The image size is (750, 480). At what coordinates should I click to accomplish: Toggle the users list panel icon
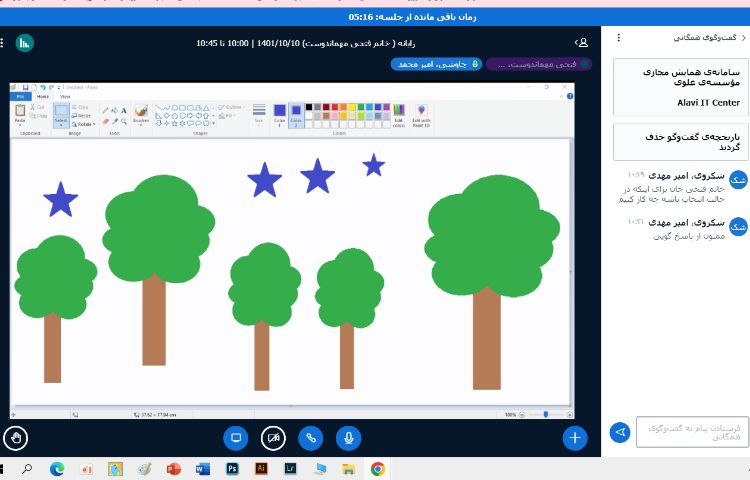point(581,42)
